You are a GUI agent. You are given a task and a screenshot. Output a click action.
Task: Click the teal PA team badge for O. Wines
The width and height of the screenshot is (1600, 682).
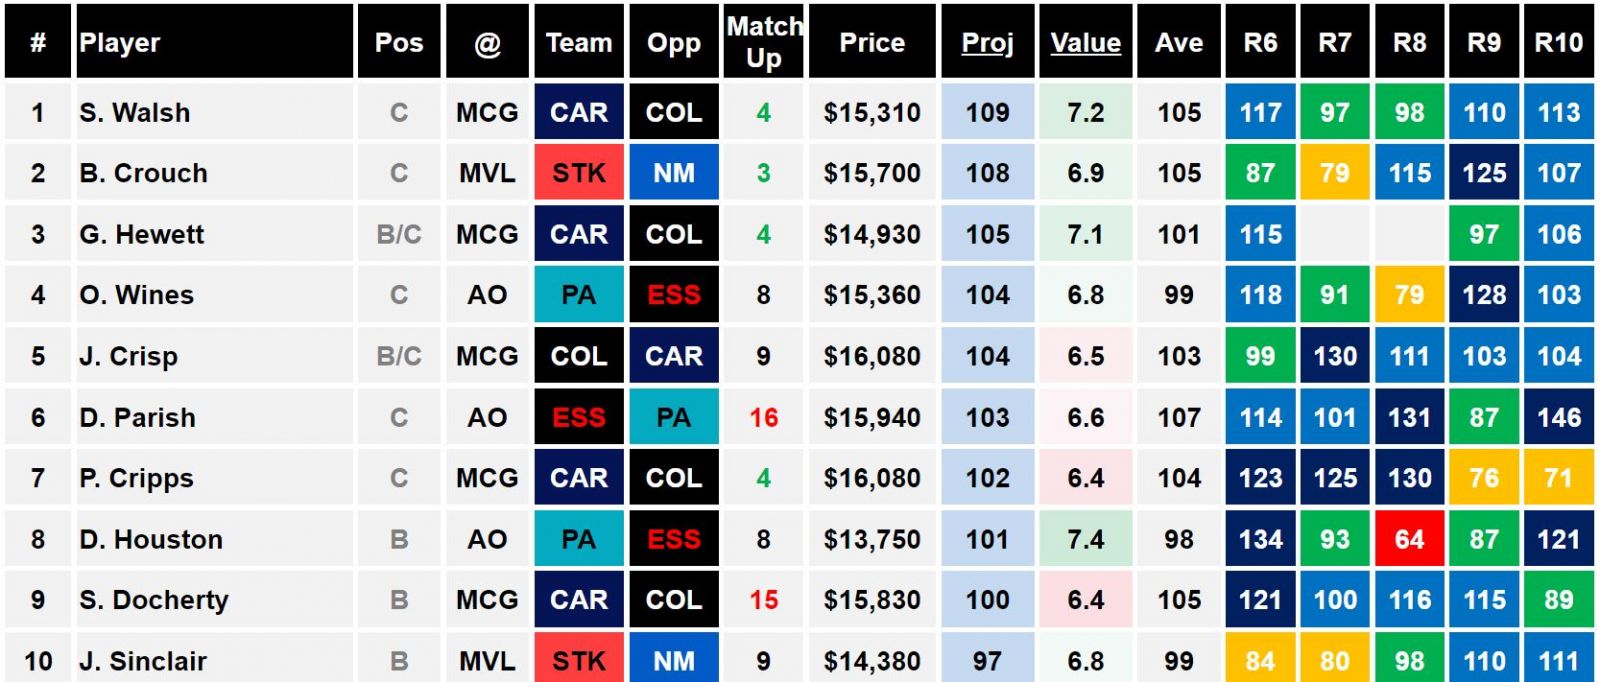tap(579, 295)
